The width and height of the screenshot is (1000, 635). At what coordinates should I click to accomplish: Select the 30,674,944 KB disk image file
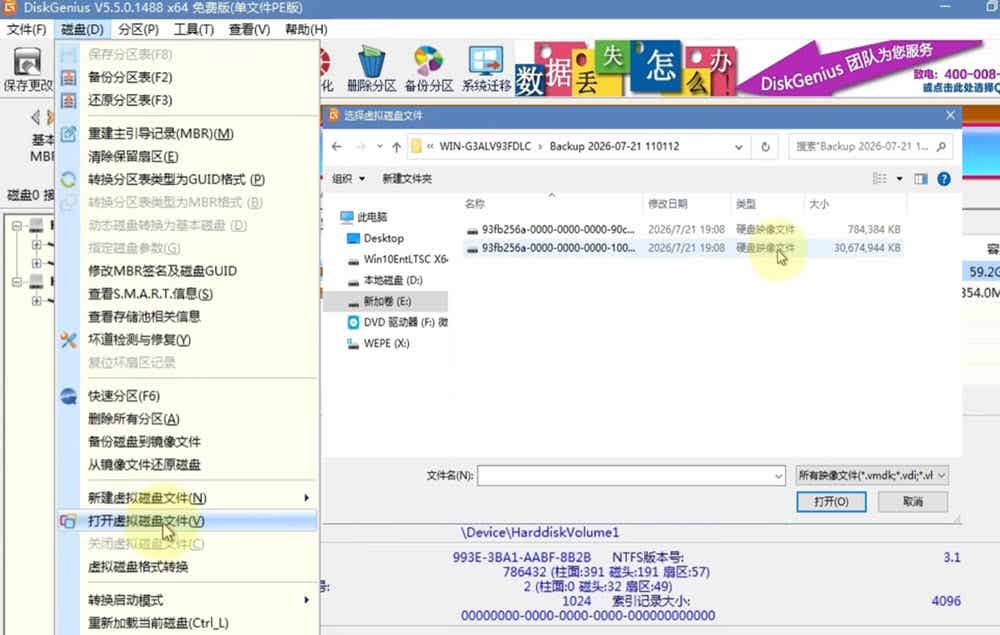click(x=683, y=248)
